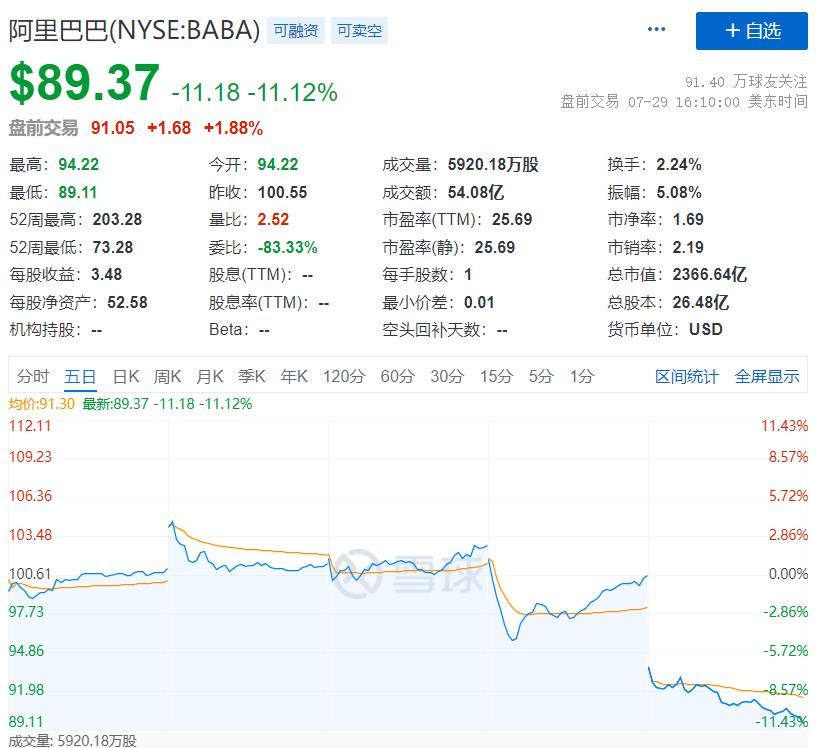This screenshot has height=748, width=821.
Task: Switch to the 分时 intraday chart tab
Action: (x=33, y=376)
